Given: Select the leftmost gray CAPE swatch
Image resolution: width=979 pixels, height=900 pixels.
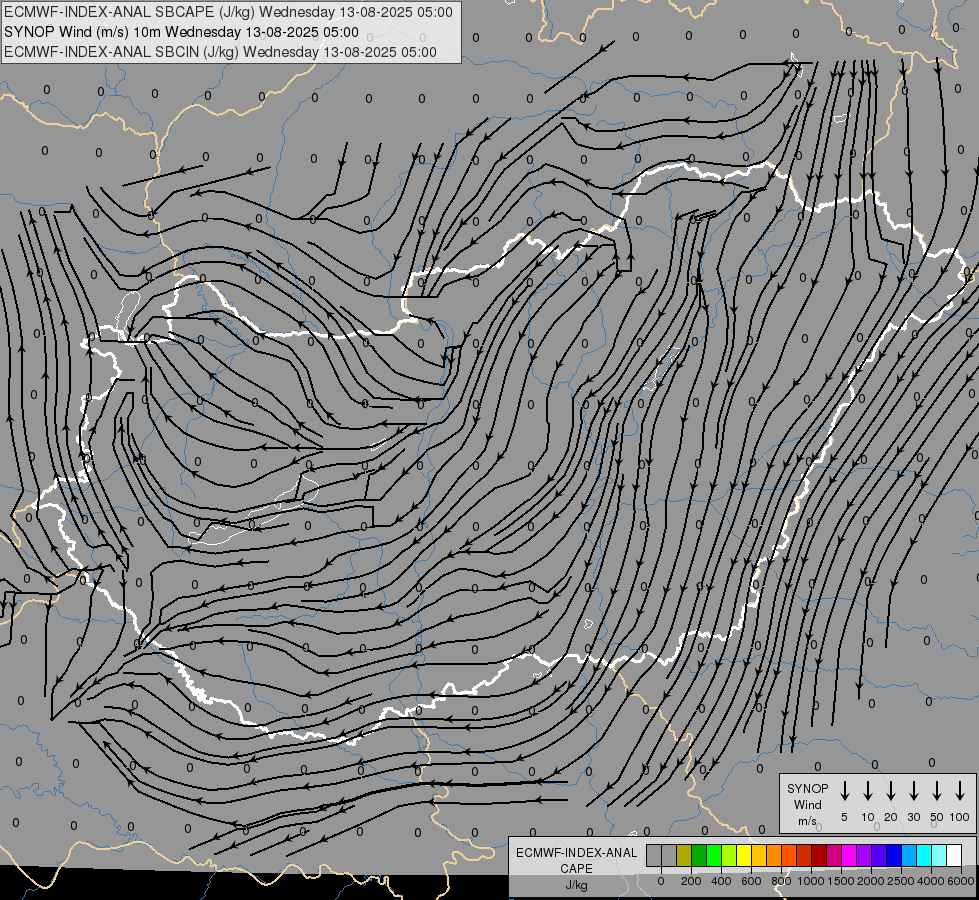Looking at the screenshot, I should coord(654,855).
